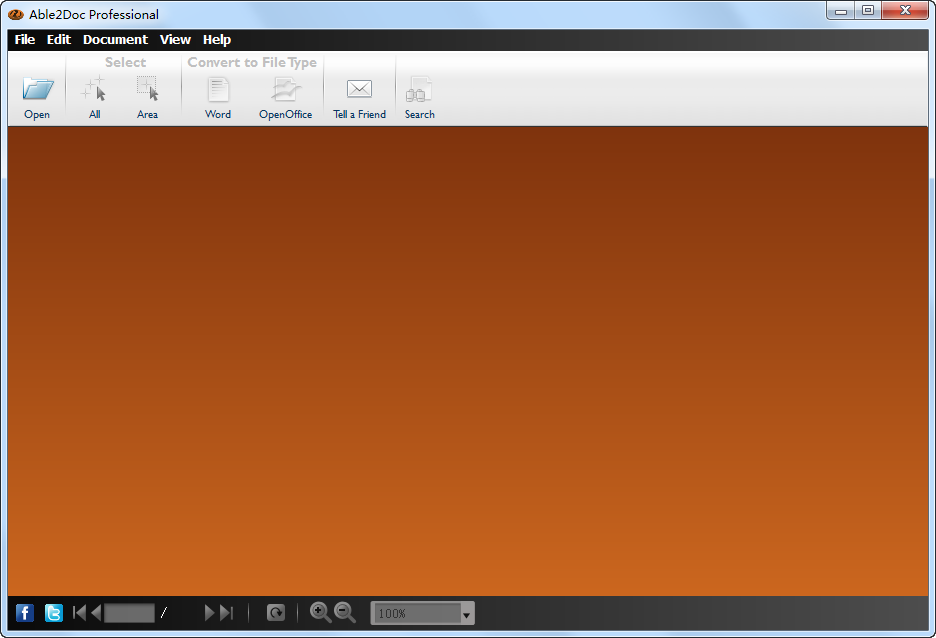Jump to last page arrow
This screenshot has height=638, width=936.
click(227, 613)
